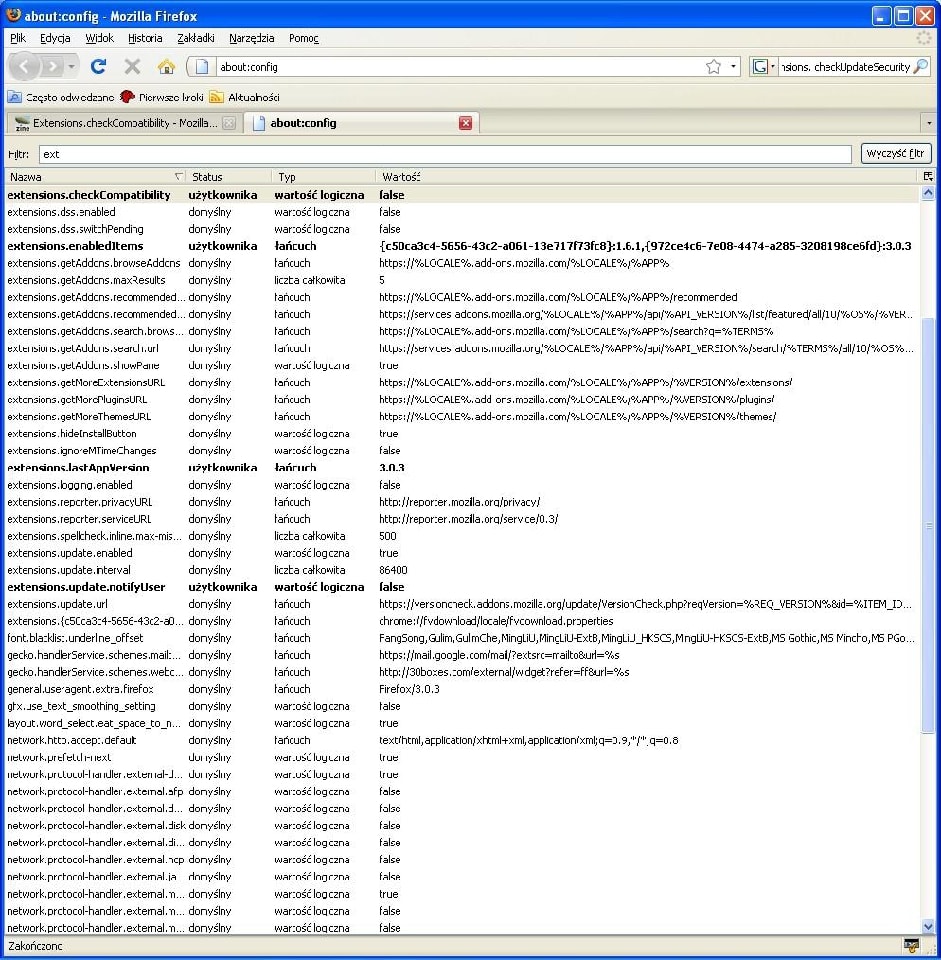Bookmark this page with star icon

[713, 67]
